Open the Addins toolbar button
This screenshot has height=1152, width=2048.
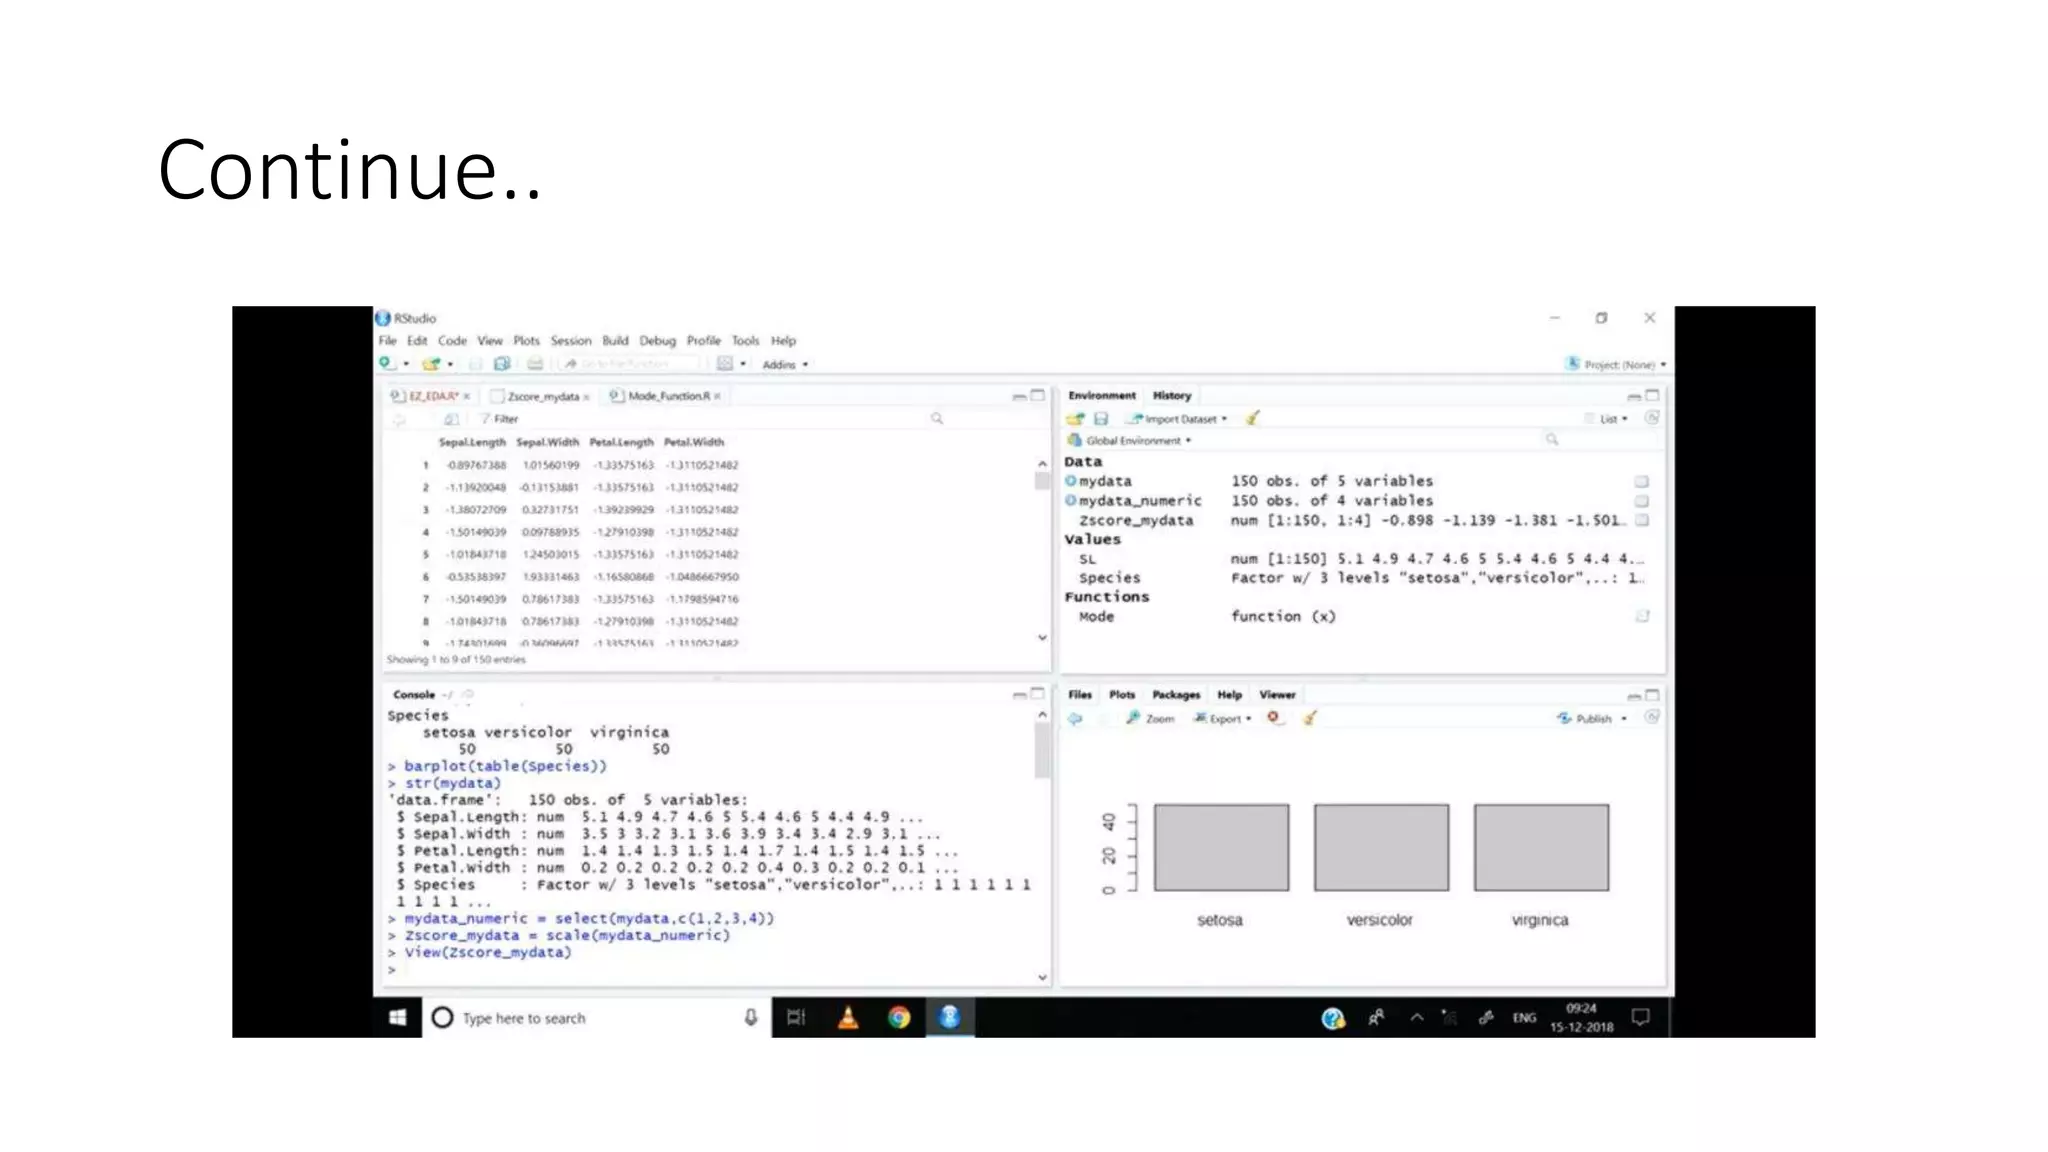pyautogui.click(x=784, y=365)
